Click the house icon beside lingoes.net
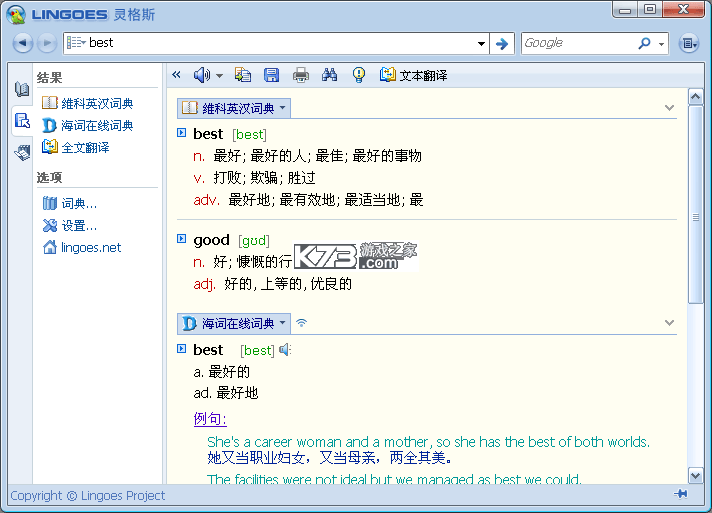712x513 pixels. (49, 247)
